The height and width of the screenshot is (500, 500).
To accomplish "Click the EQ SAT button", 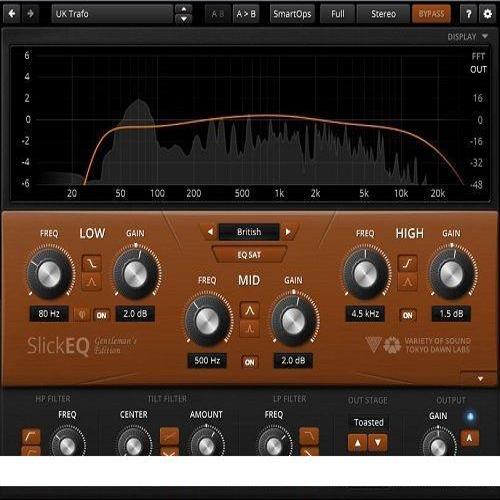I will pyautogui.click(x=249, y=255).
